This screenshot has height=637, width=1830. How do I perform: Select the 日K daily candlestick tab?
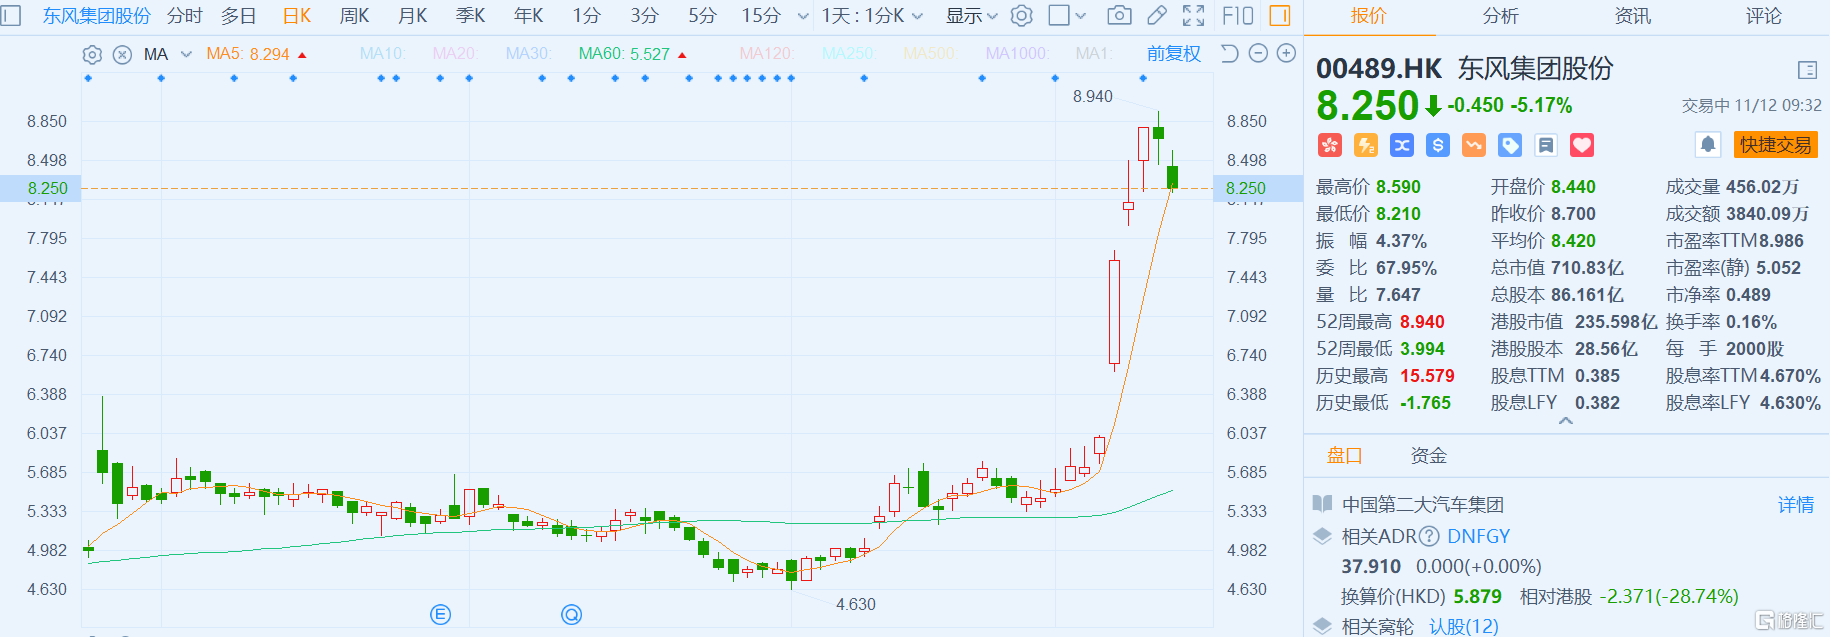point(297,16)
